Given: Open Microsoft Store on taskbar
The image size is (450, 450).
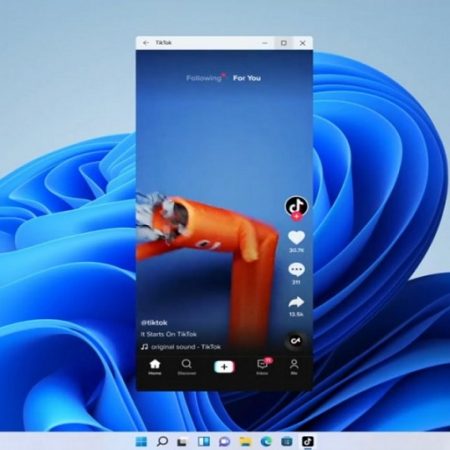Looking at the screenshot, I should pyautogui.click(x=287, y=442).
